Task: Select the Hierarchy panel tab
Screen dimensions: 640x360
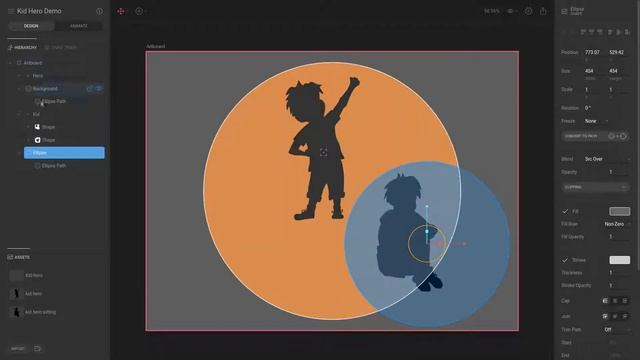Action: [x=22, y=47]
